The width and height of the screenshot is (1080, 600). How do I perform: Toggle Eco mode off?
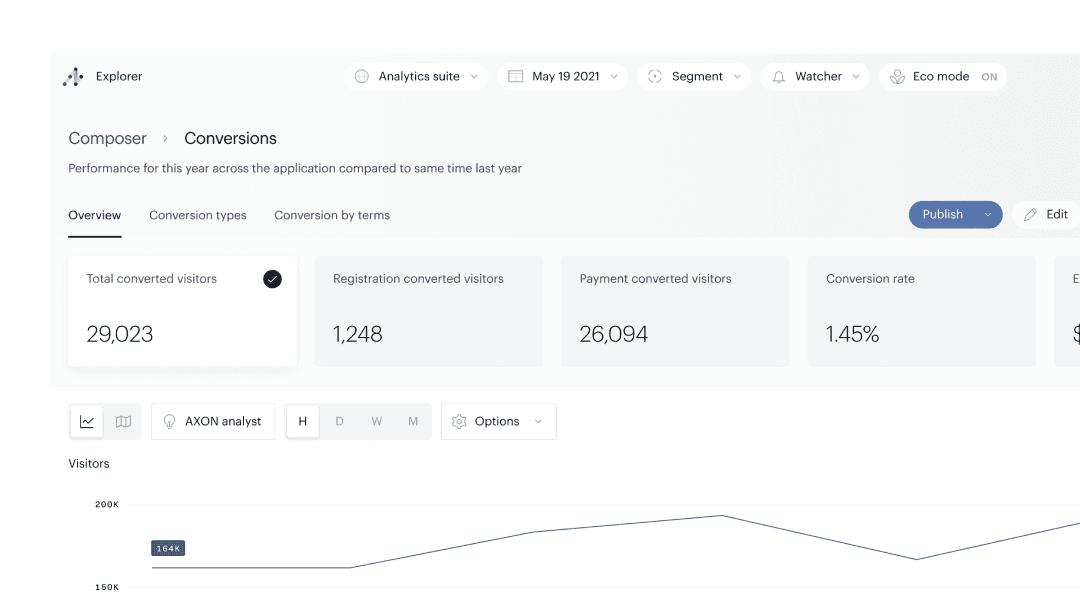pos(988,77)
